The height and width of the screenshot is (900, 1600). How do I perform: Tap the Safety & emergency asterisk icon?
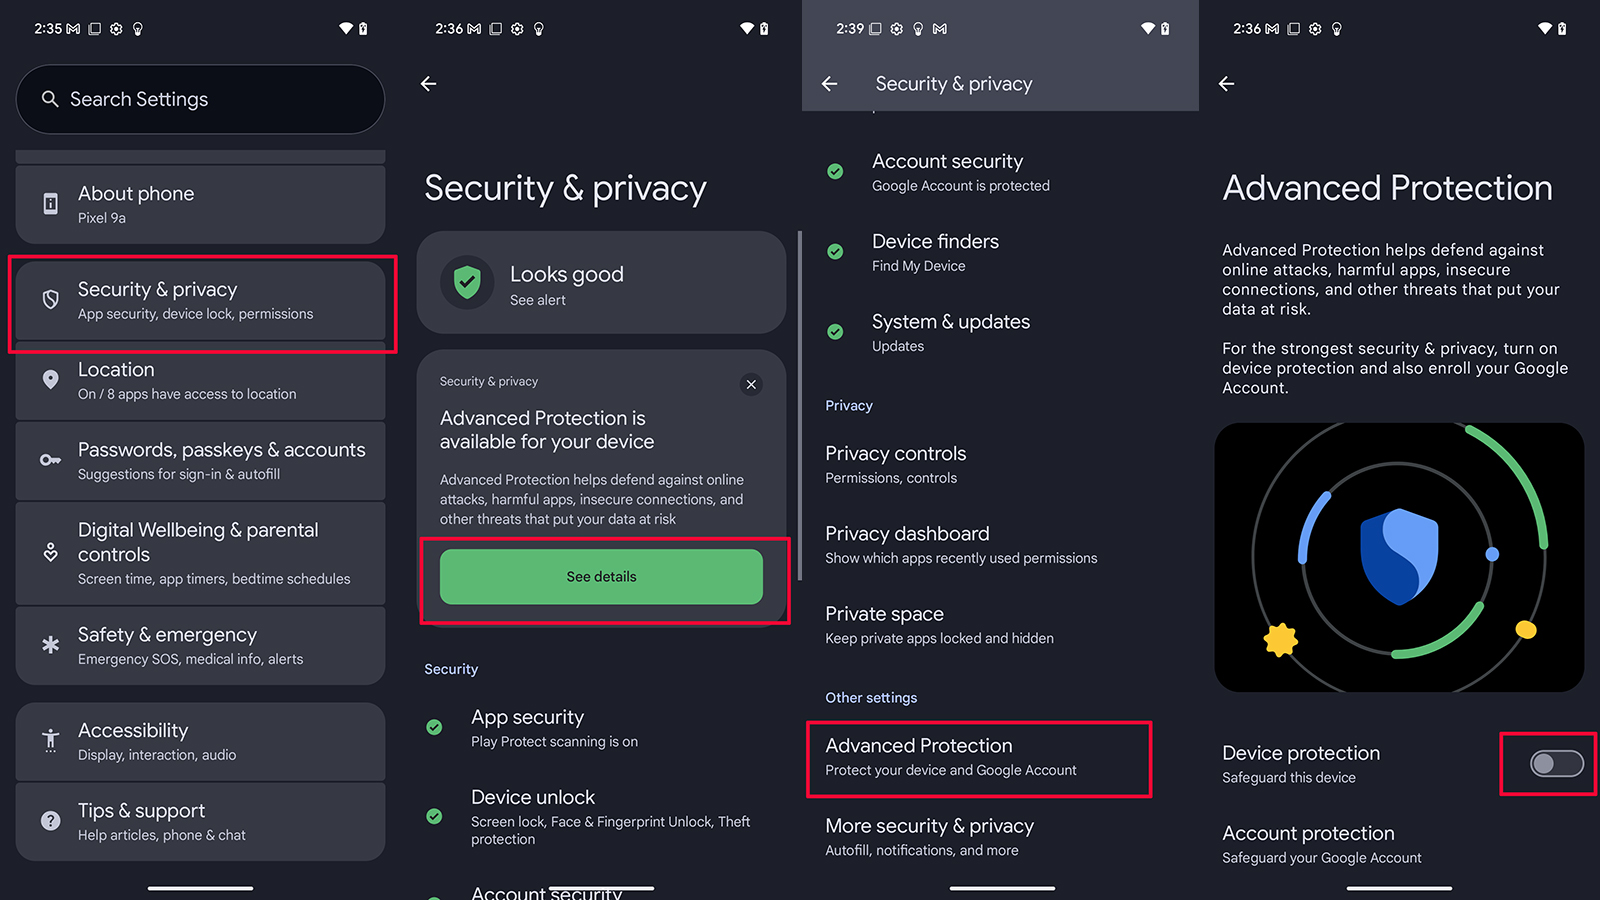(50, 645)
